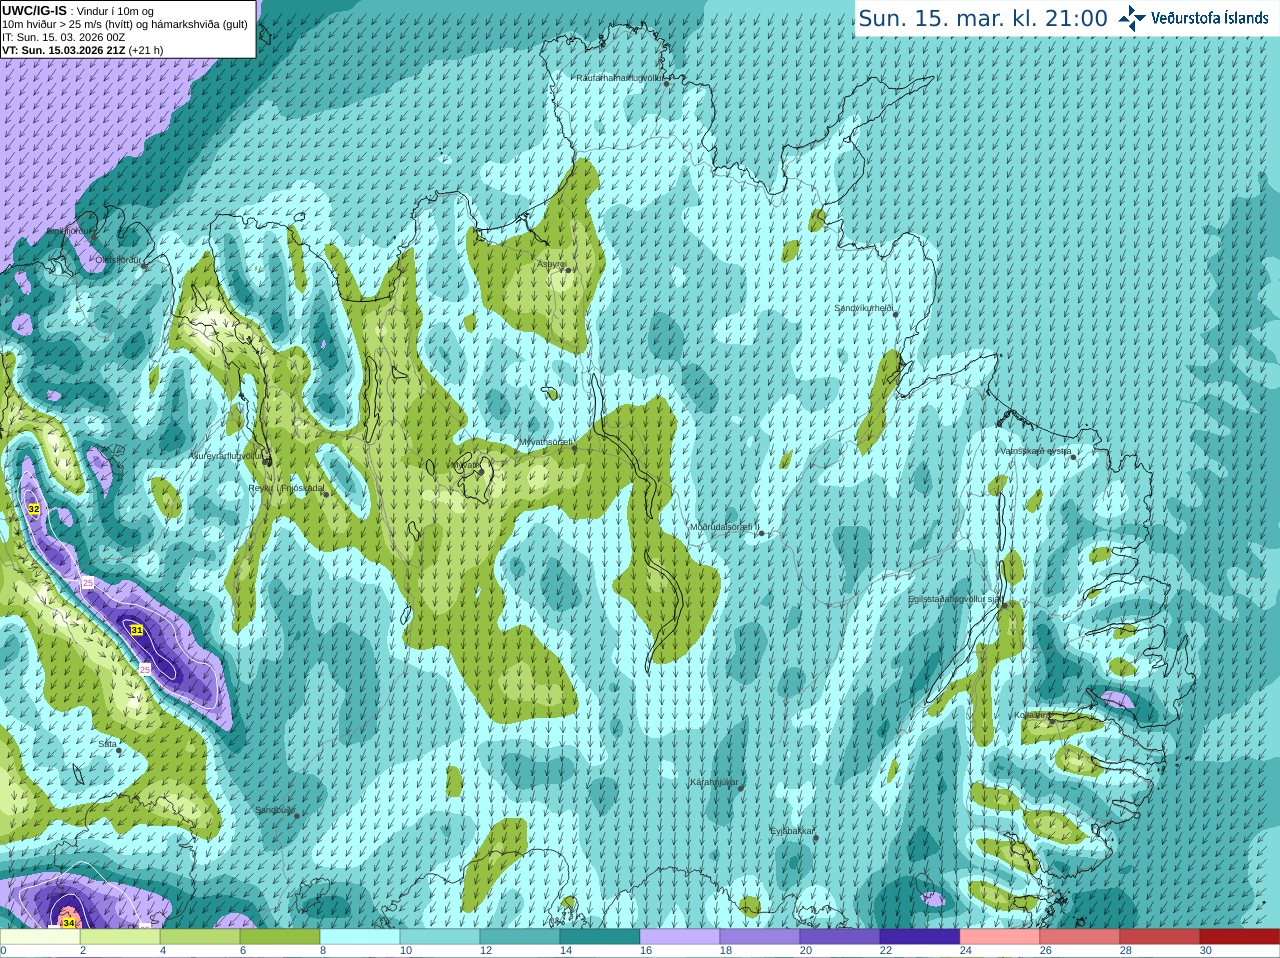
Task: Click the Ólafsfjörður station dot
Action: click(x=145, y=266)
